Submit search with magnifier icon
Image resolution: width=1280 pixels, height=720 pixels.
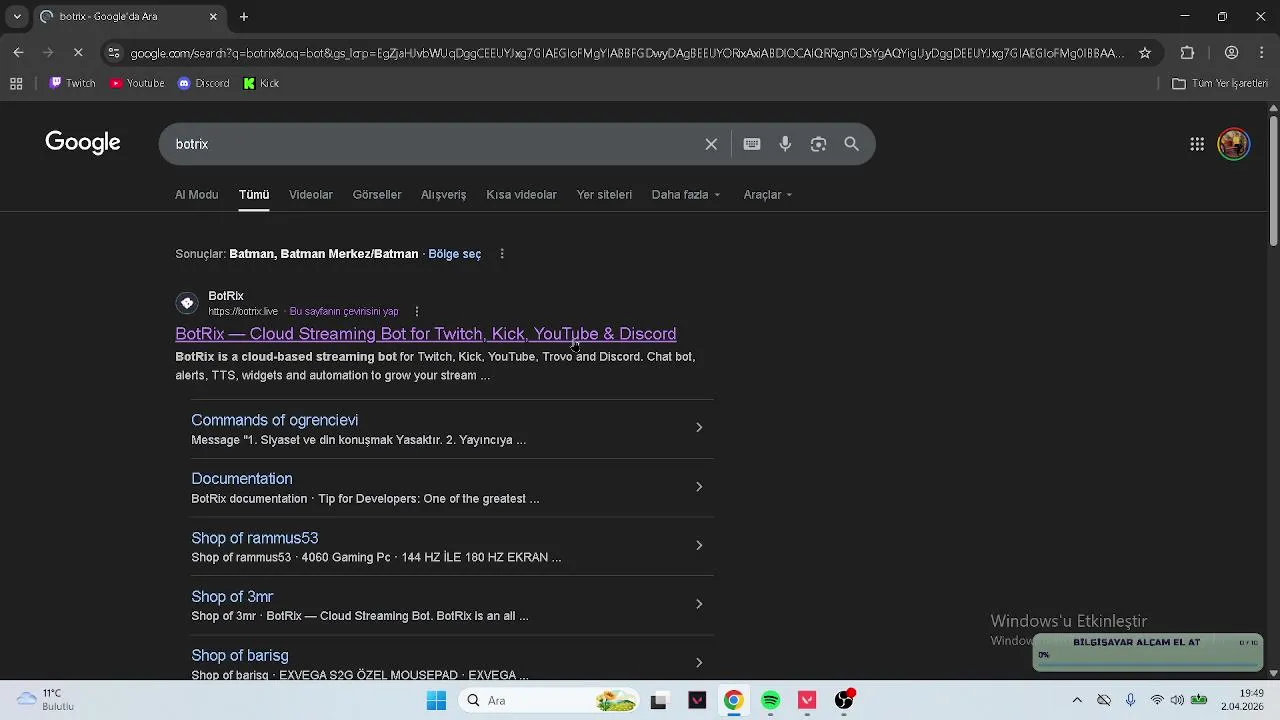[852, 144]
